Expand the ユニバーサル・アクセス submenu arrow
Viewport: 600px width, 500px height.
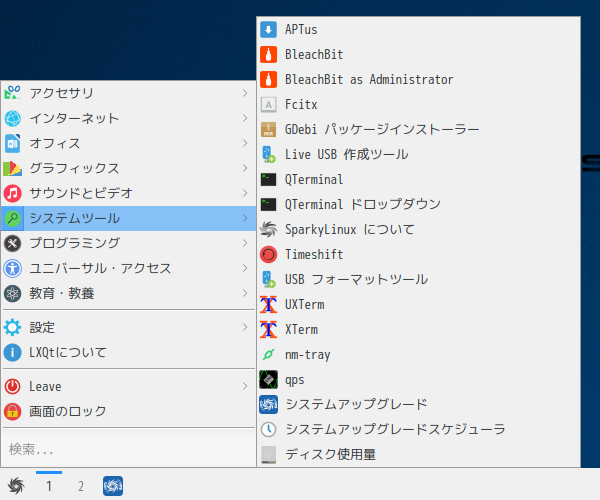pos(245,268)
